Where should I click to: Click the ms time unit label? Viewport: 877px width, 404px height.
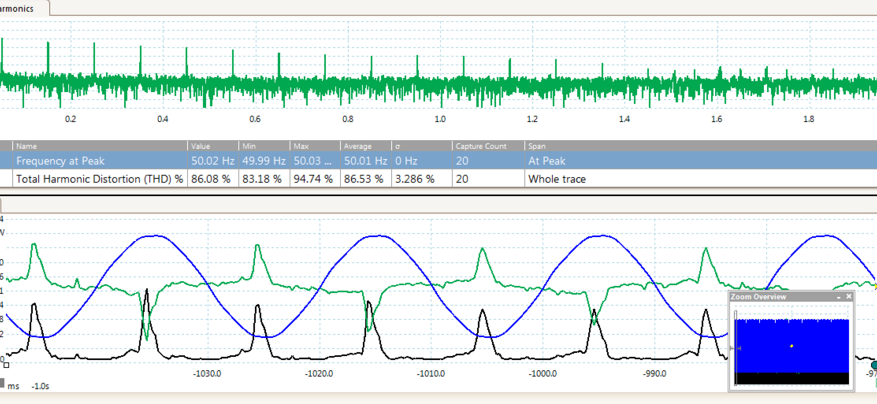pos(13,386)
